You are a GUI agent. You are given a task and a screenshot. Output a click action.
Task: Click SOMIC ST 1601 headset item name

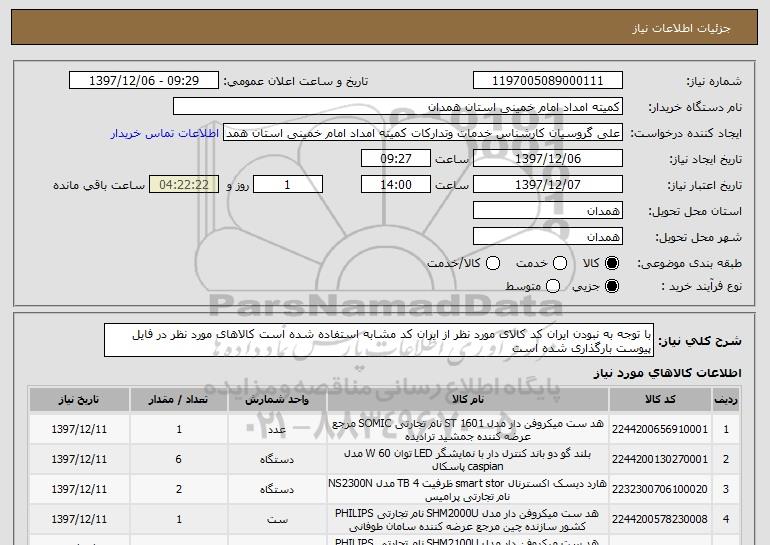(468, 430)
